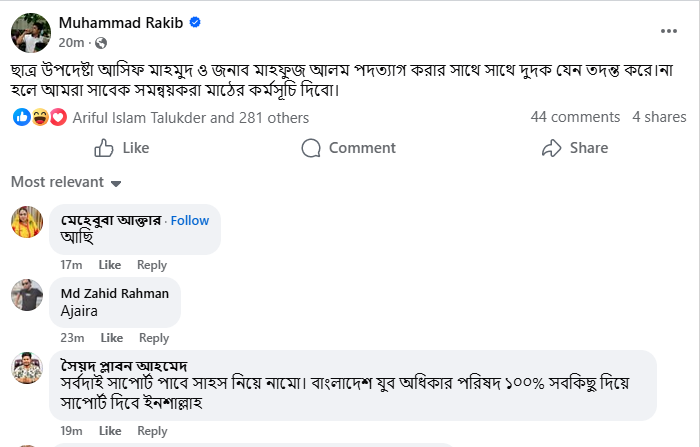Open Md Zahid Rahman's profile avatar
Viewport: 700px width, 447px height.
click(27, 294)
